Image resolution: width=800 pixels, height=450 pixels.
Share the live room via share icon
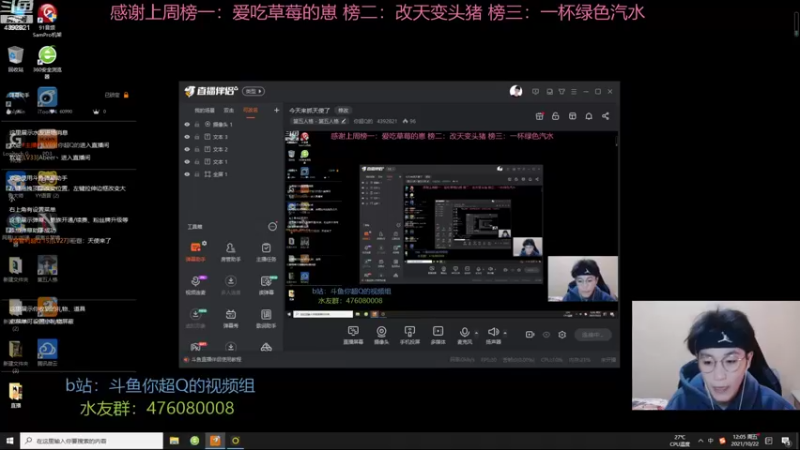click(606, 116)
